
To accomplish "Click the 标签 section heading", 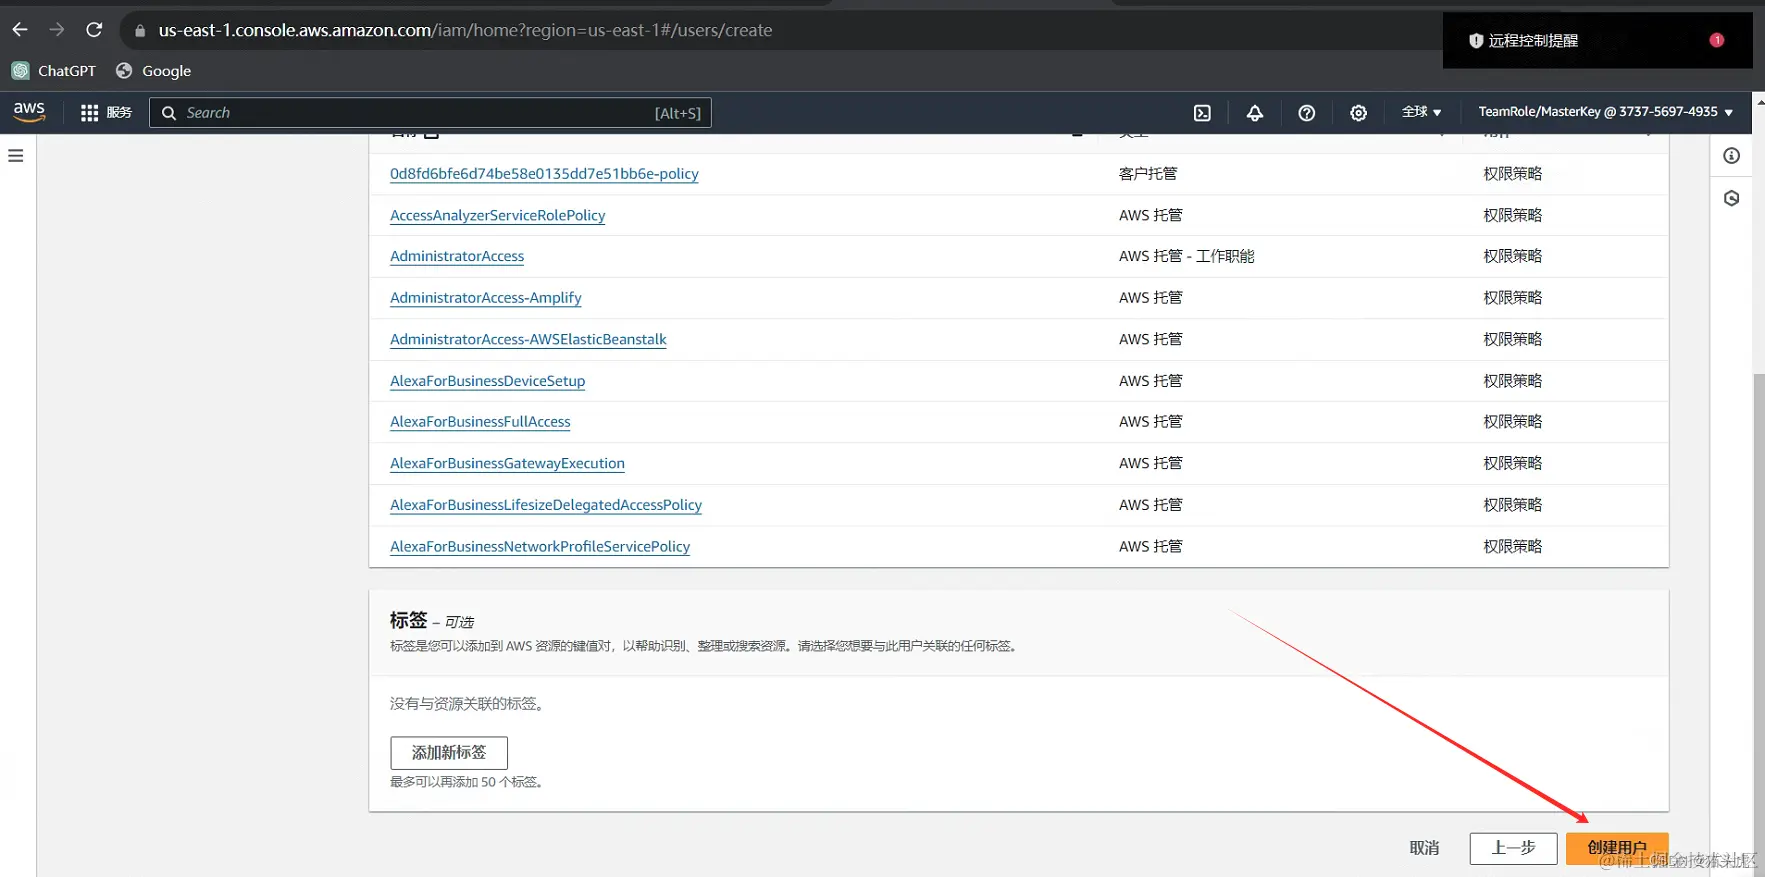I will point(408,621).
